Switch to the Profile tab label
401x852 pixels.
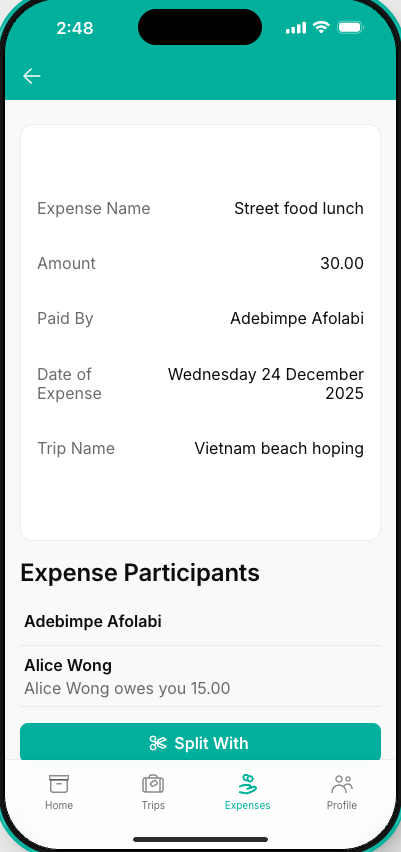[342, 805]
